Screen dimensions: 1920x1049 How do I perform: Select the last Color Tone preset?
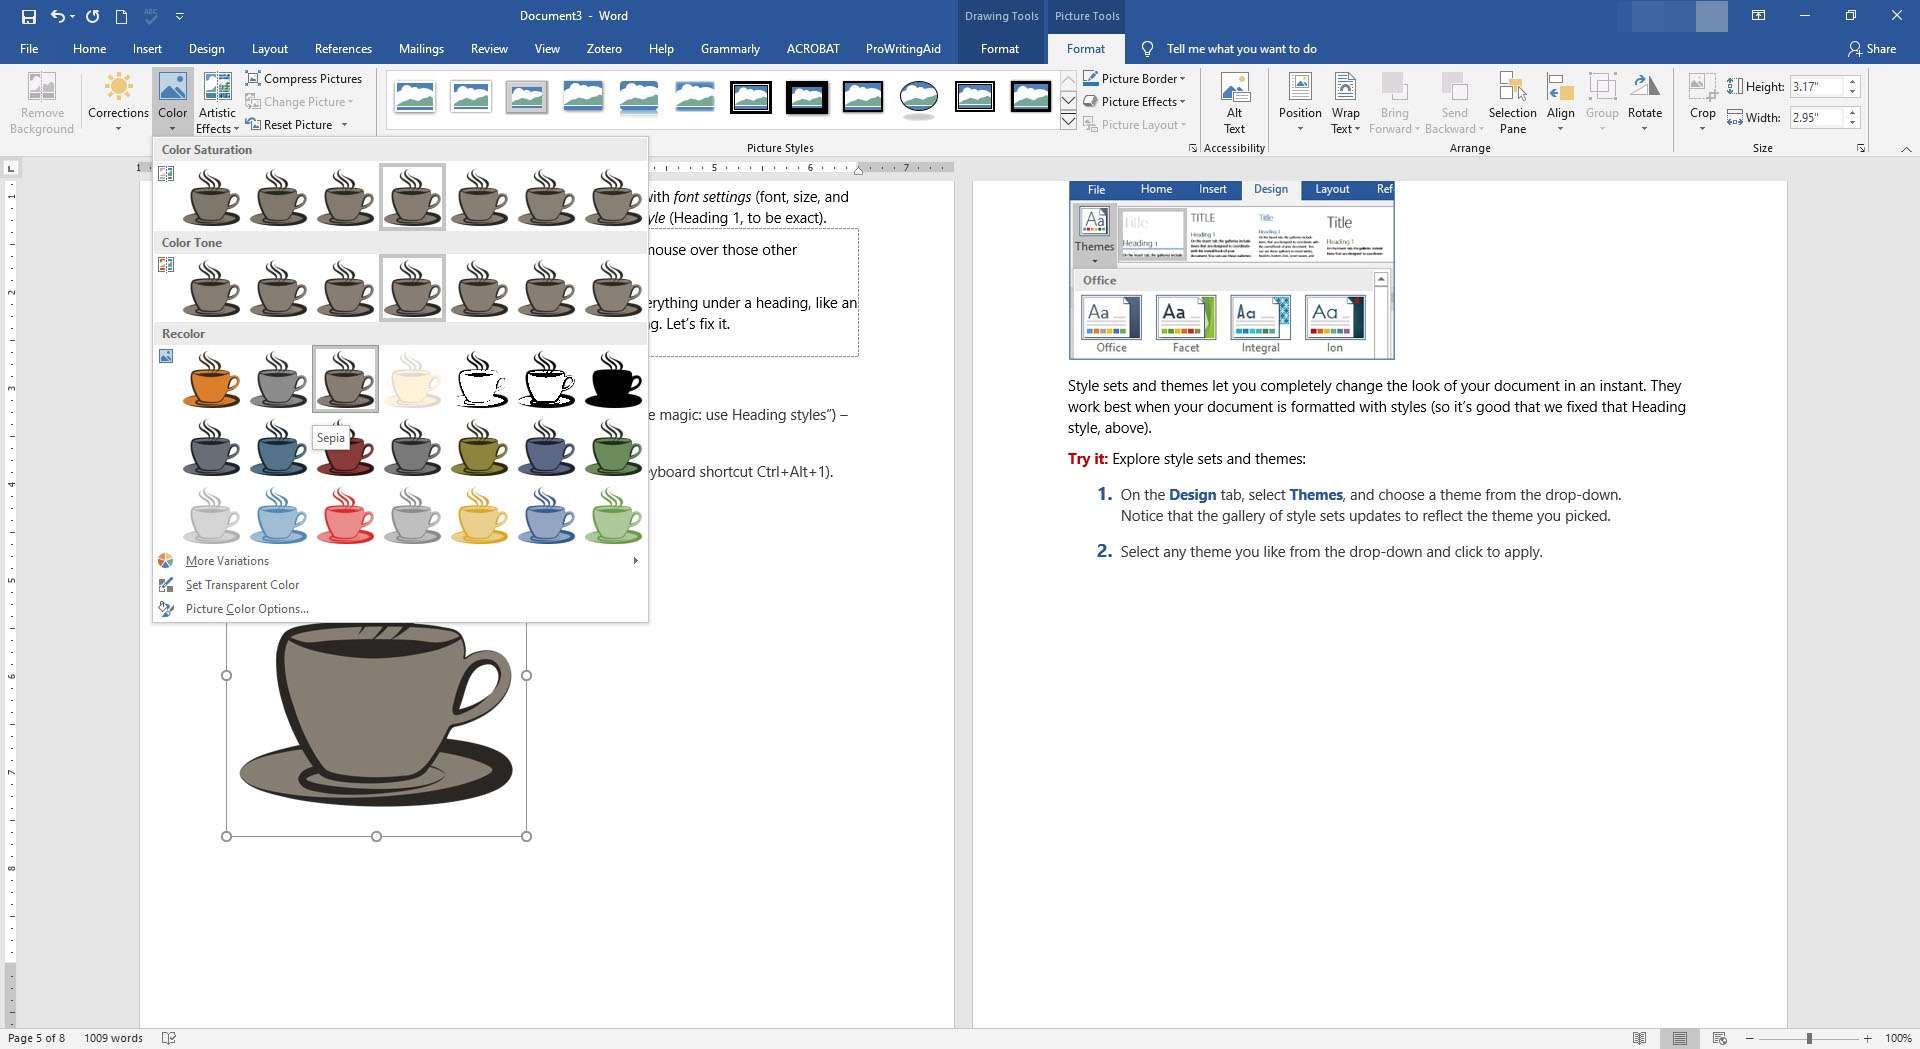click(x=613, y=288)
